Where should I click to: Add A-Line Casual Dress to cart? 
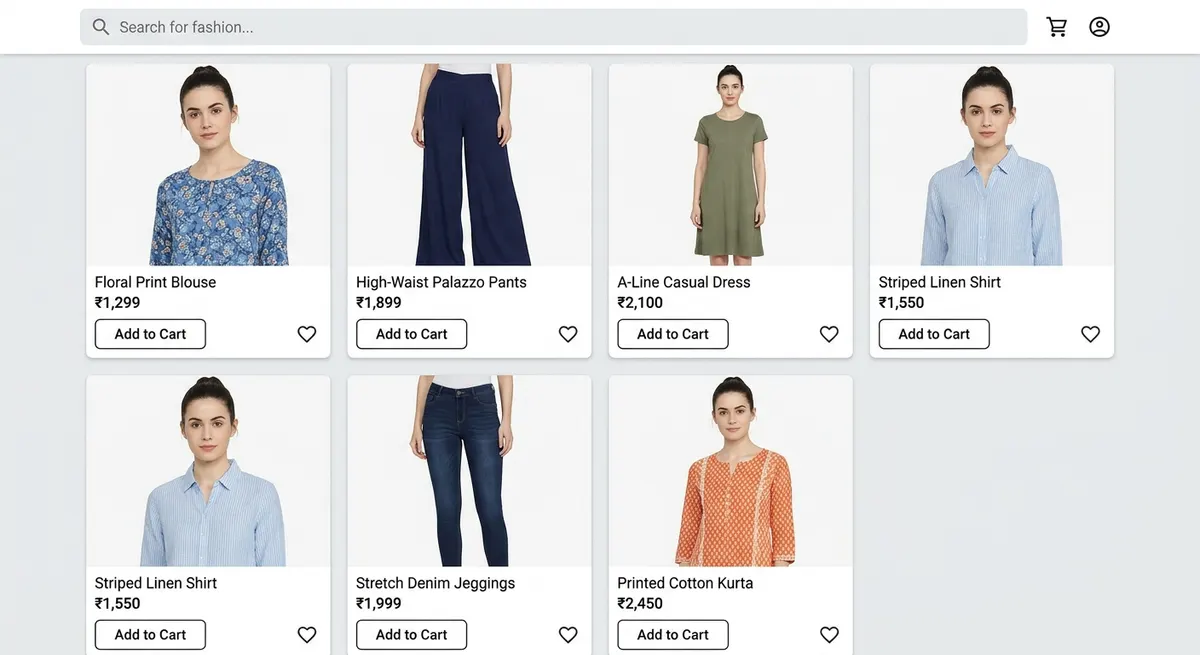(x=672, y=333)
